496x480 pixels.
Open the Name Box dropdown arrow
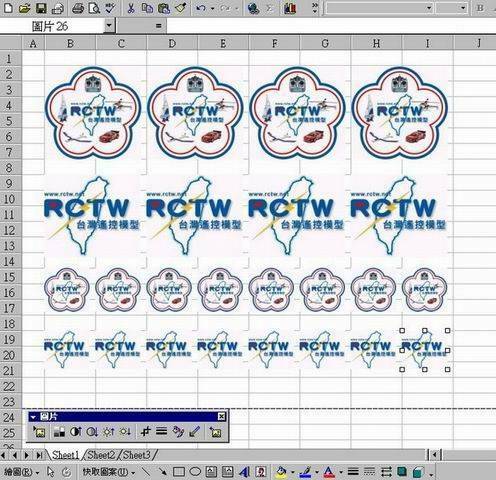(109, 25)
